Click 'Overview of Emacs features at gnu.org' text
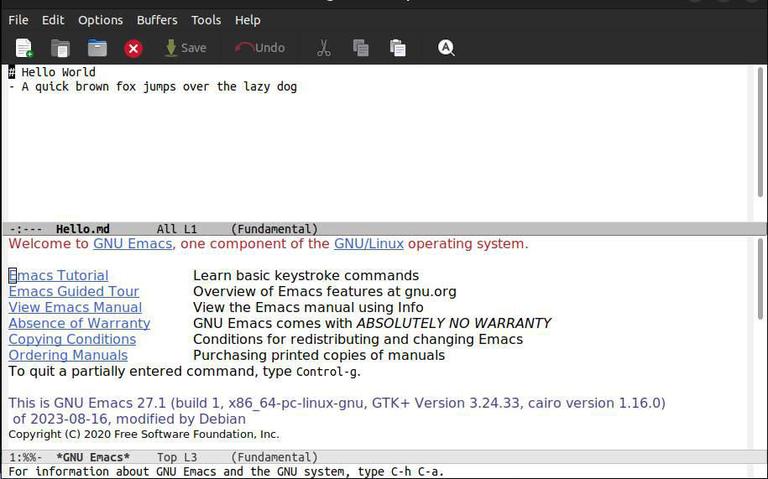This screenshot has height=479, width=768. tap(325, 291)
